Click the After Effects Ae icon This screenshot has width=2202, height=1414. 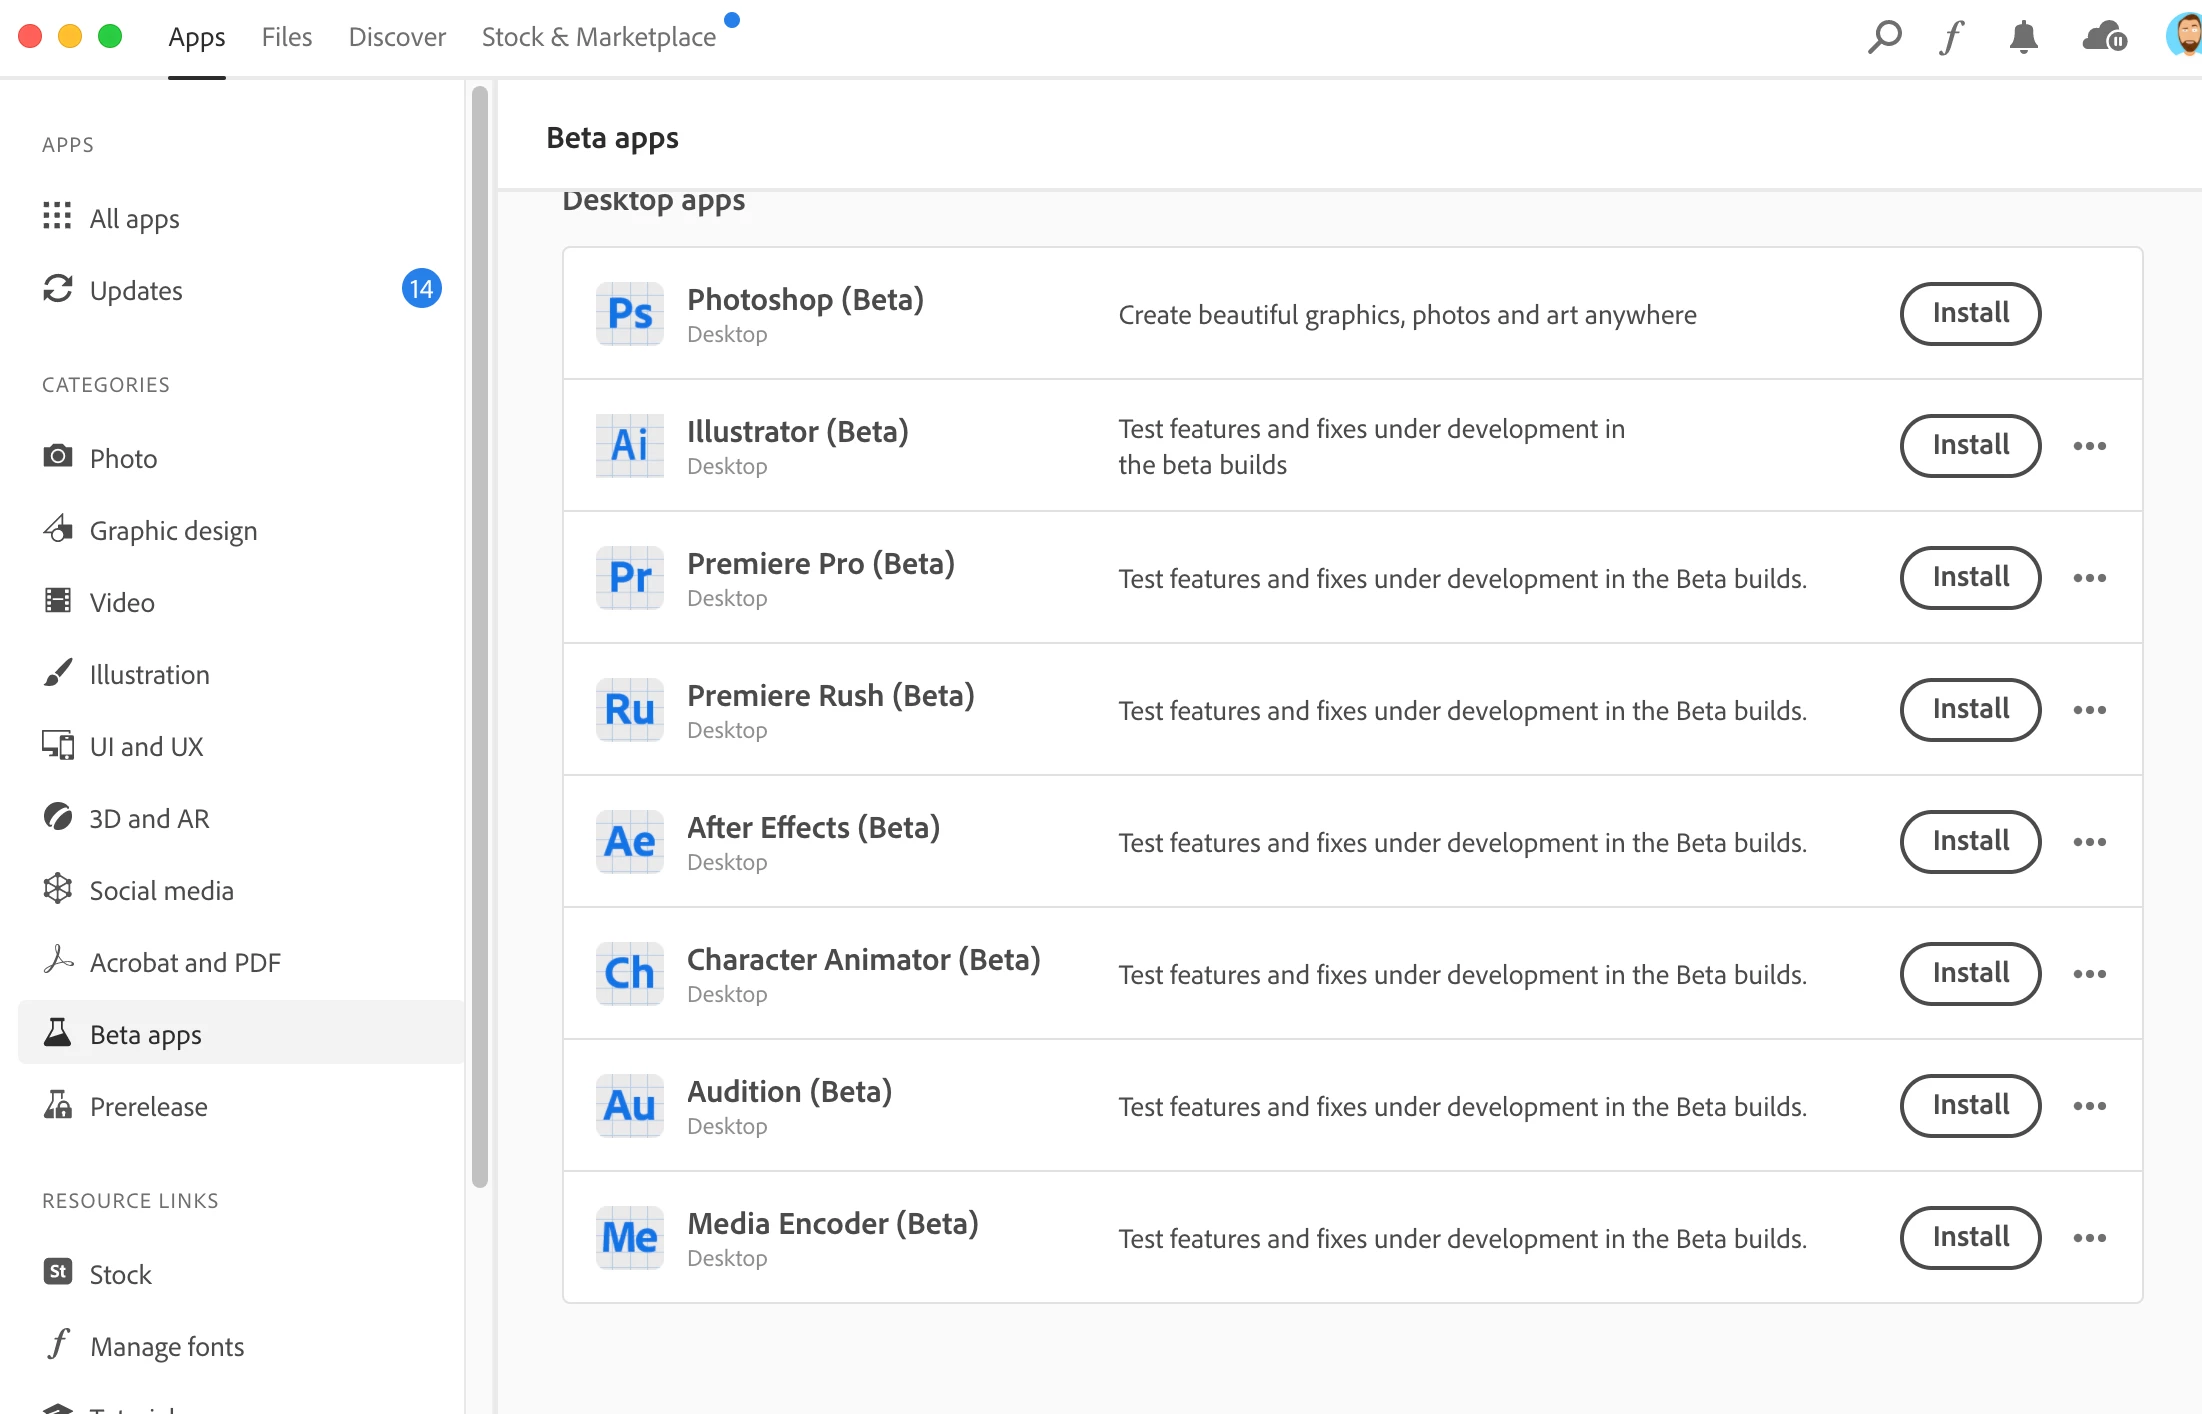(630, 842)
